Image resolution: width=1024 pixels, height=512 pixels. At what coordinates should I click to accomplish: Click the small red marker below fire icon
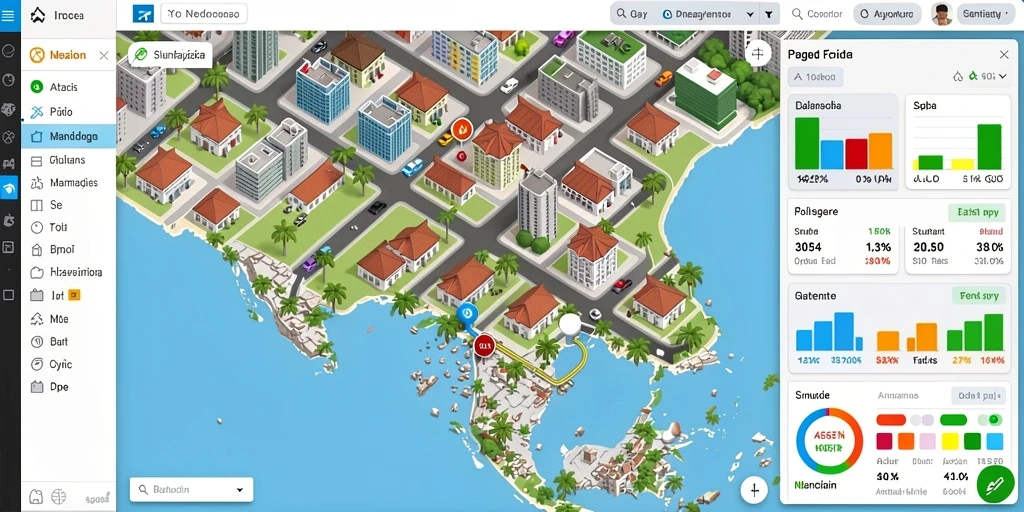461,155
